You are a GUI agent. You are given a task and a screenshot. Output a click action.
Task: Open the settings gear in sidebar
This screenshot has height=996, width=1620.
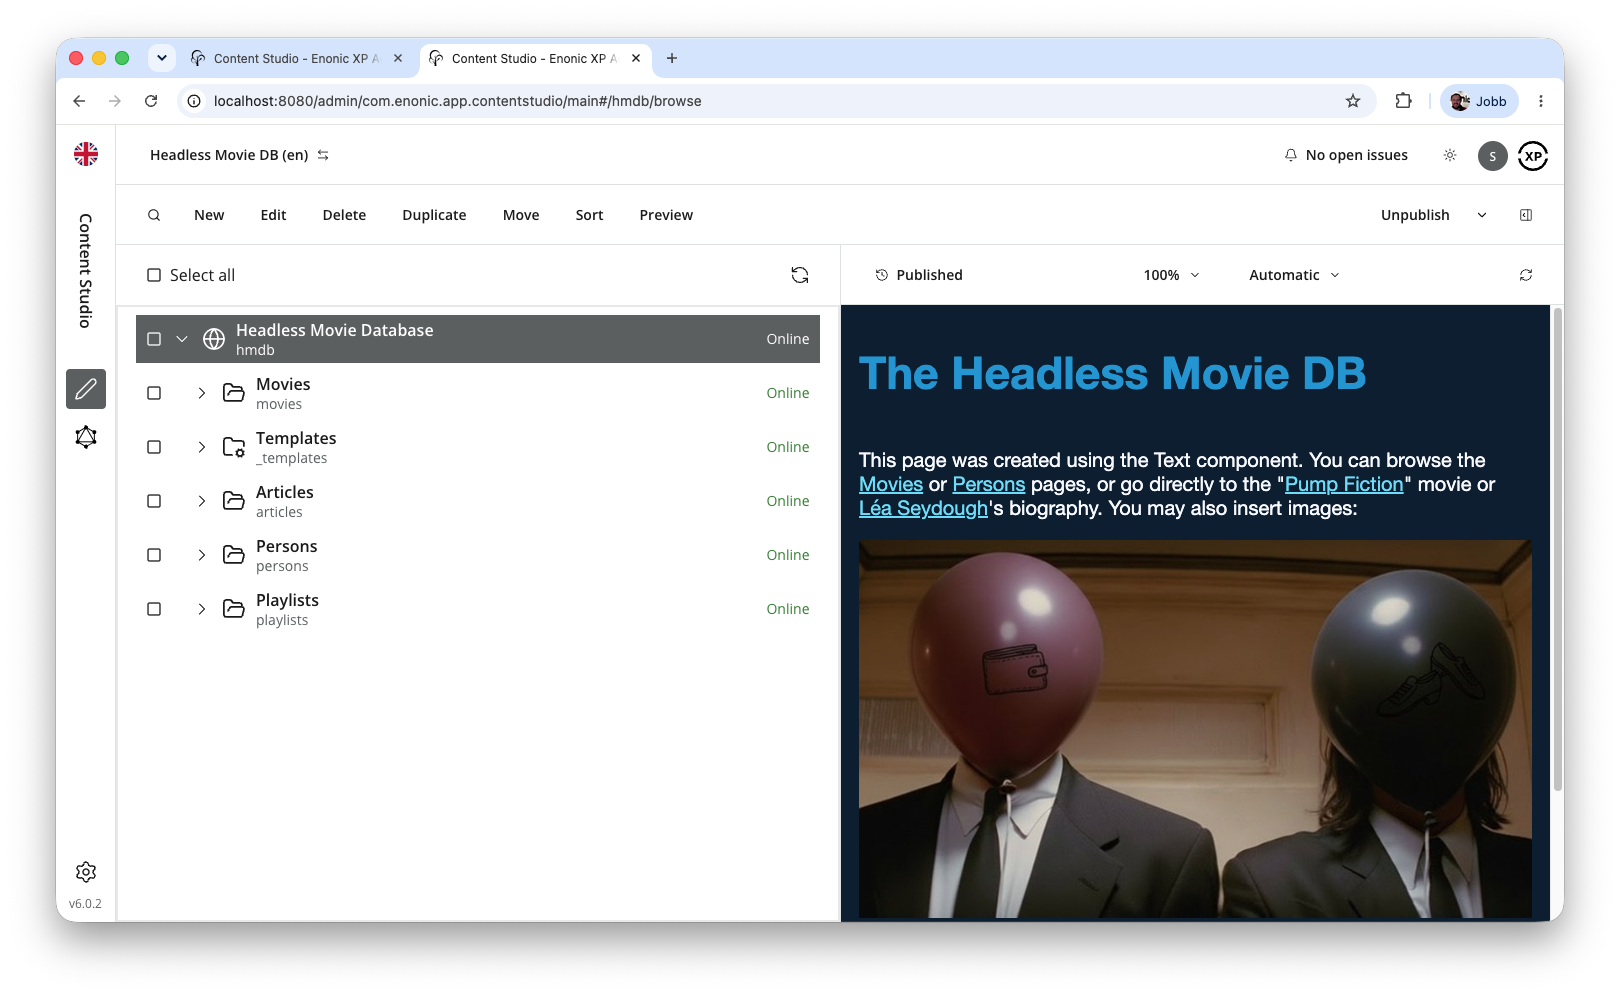[x=86, y=872]
